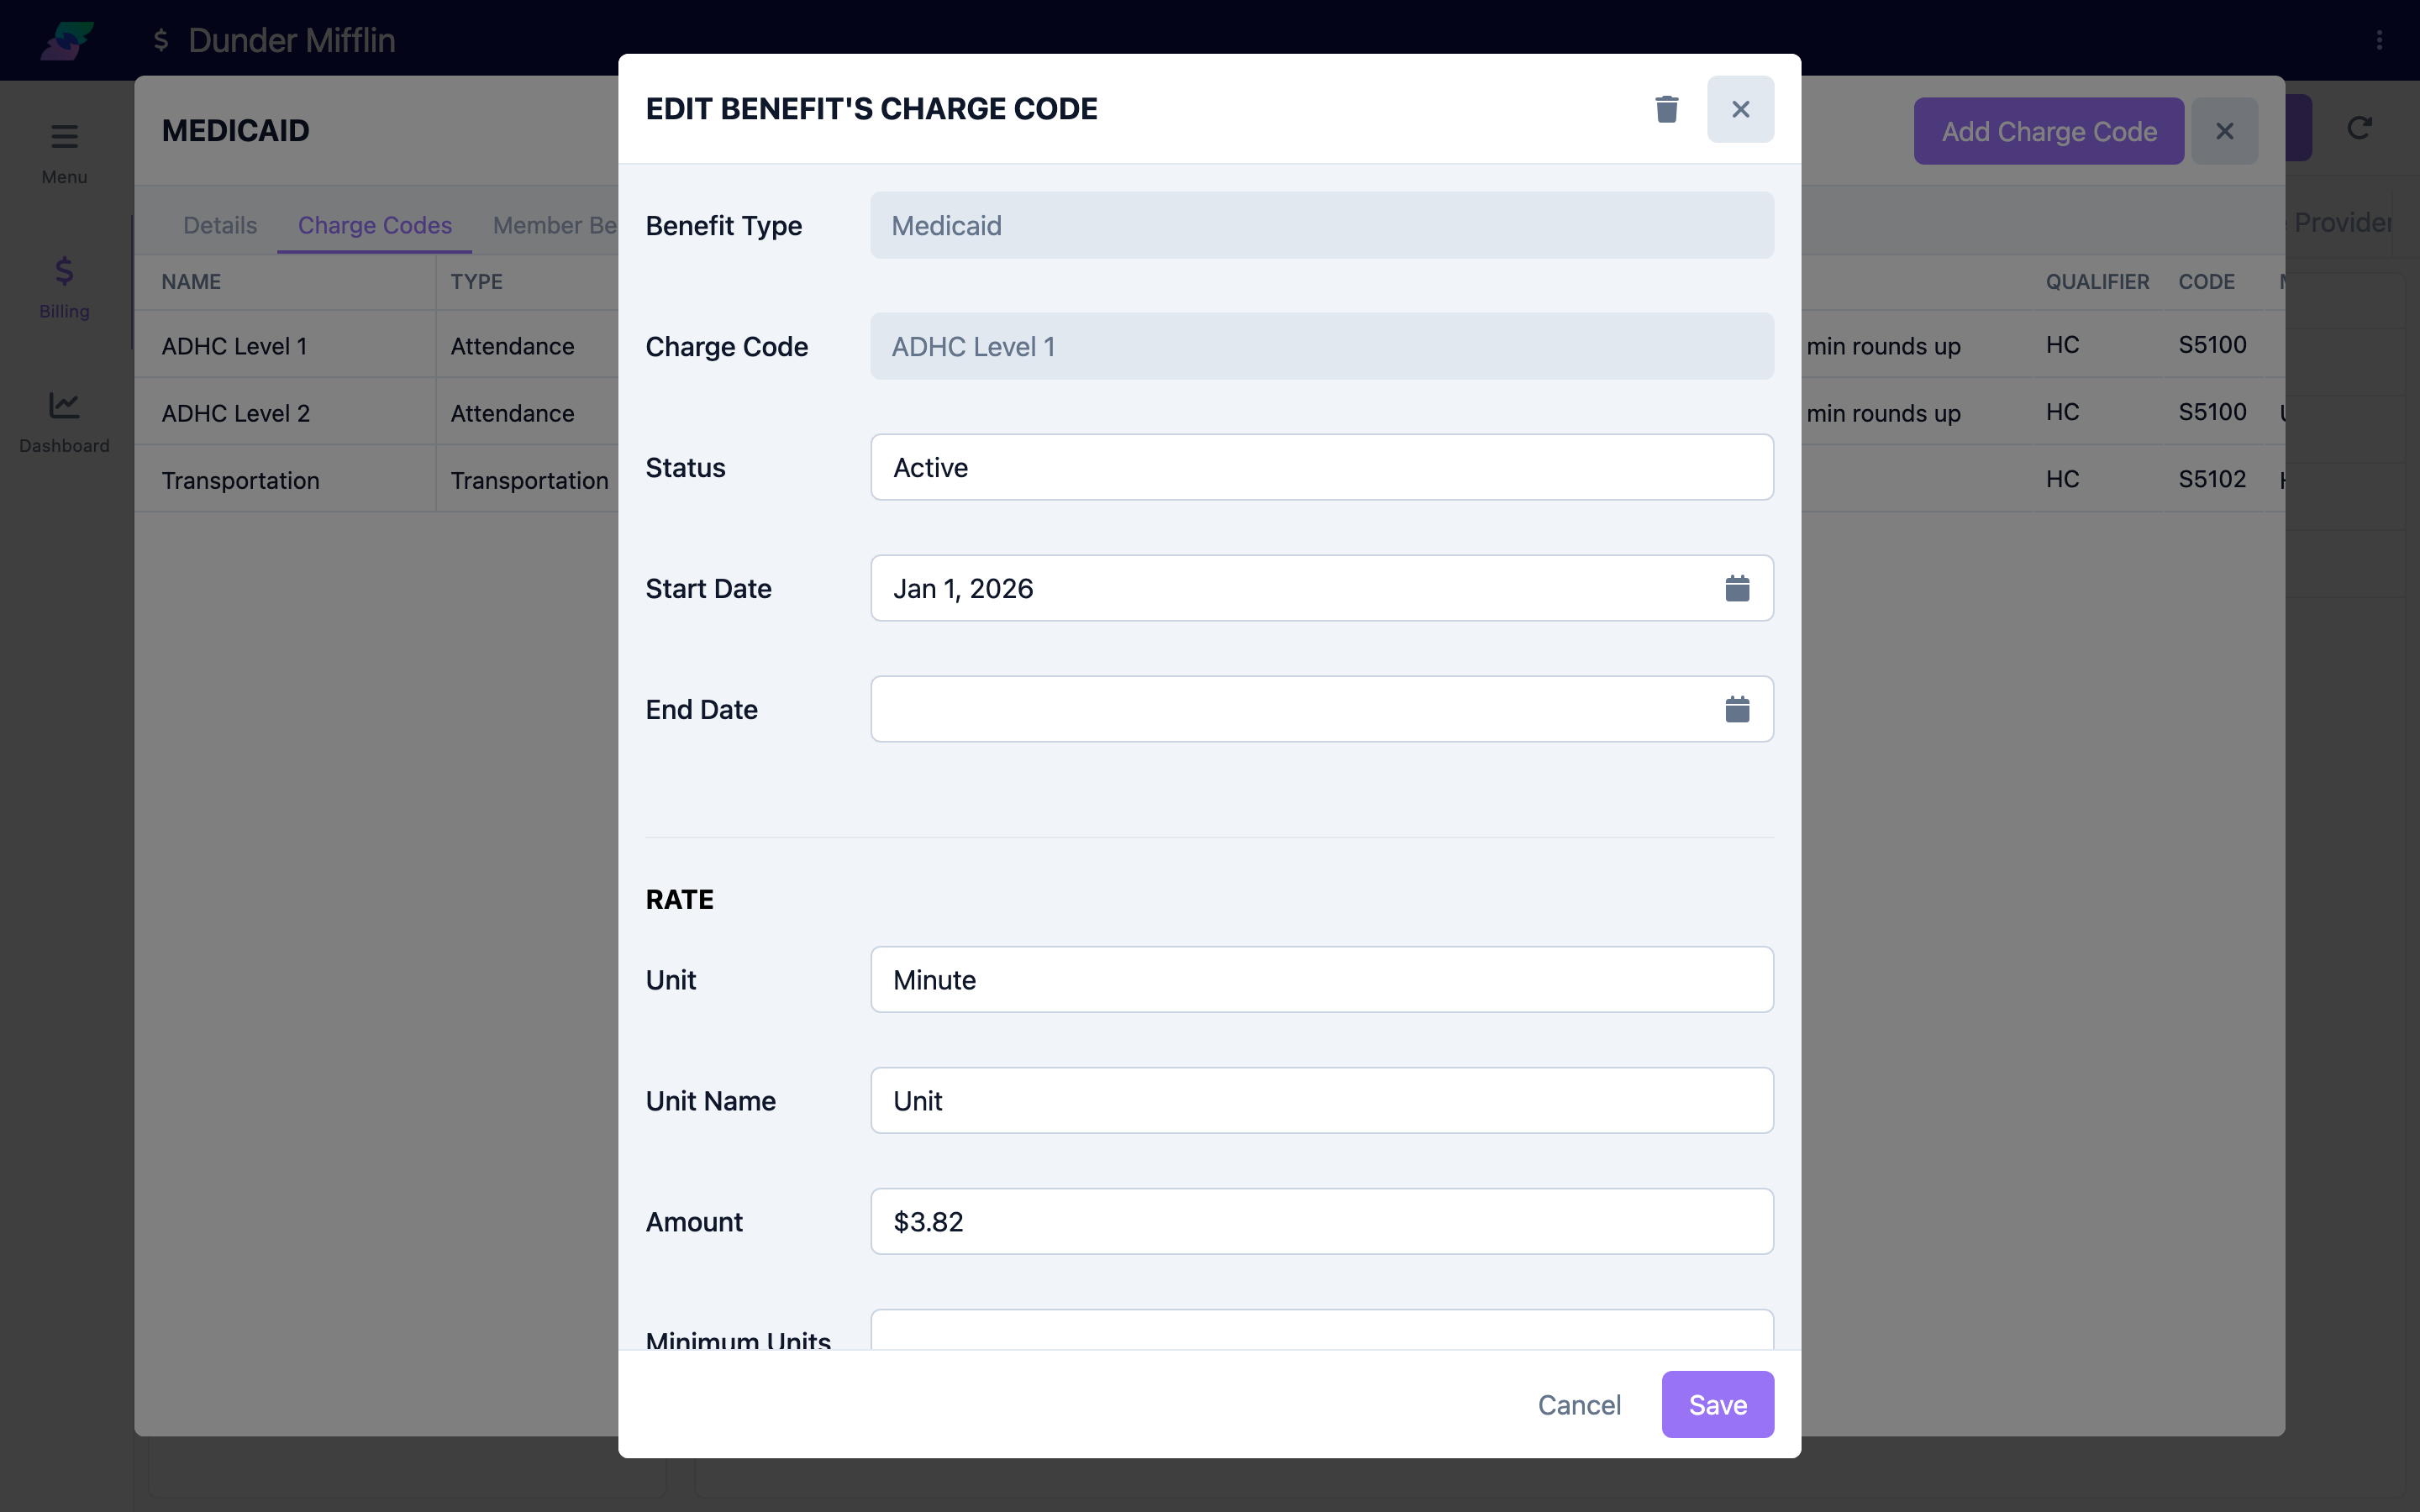
Task: Open the Member Benefits tab
Action: [x=554, y=225]
